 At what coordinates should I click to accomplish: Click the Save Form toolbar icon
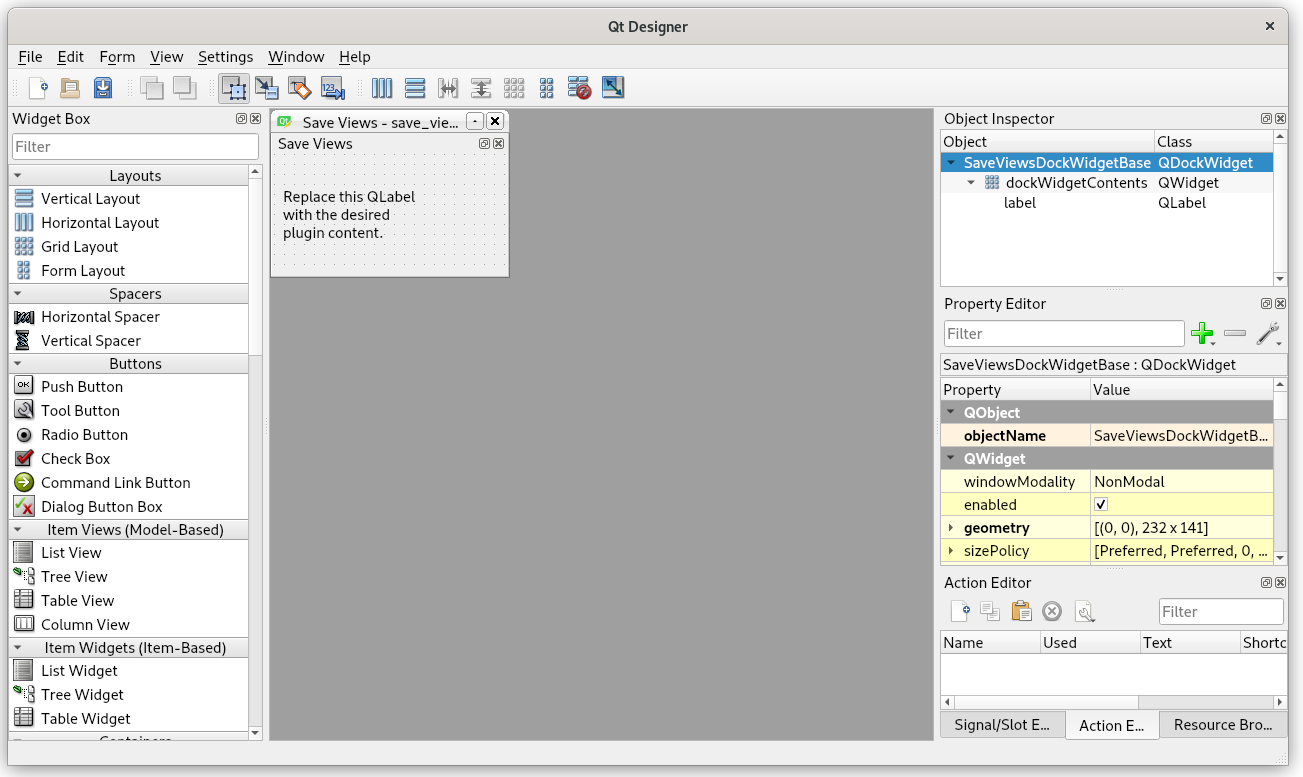[102, 88]
